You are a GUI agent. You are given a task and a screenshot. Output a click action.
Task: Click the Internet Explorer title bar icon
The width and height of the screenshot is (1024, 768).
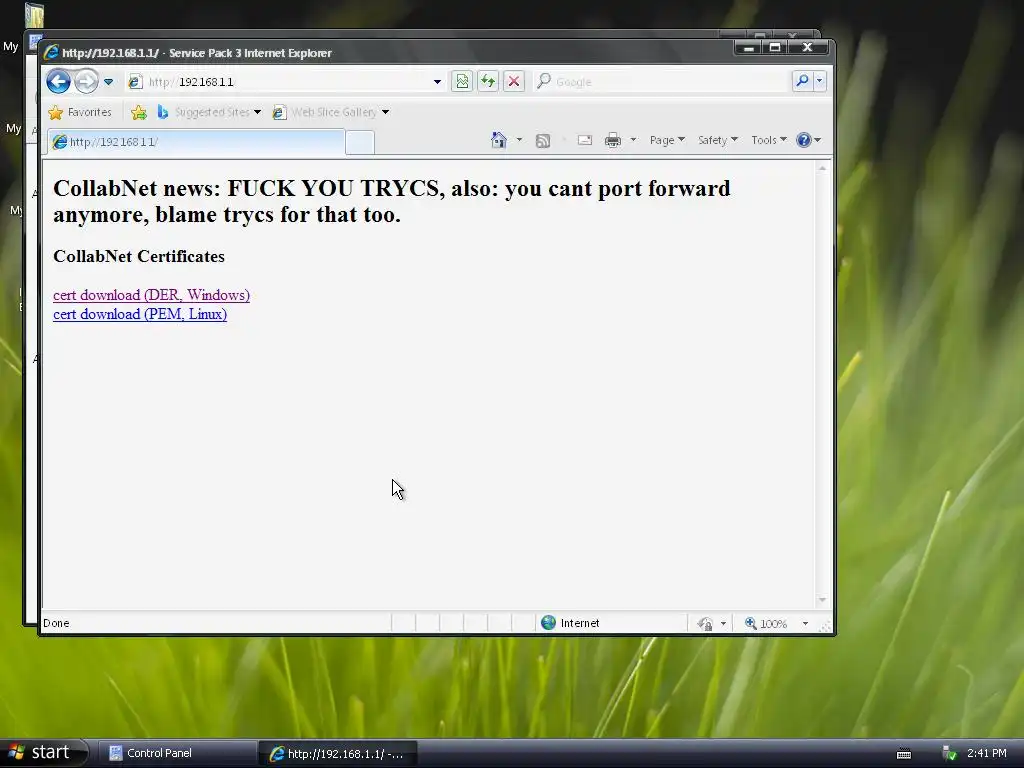[51, 52]
